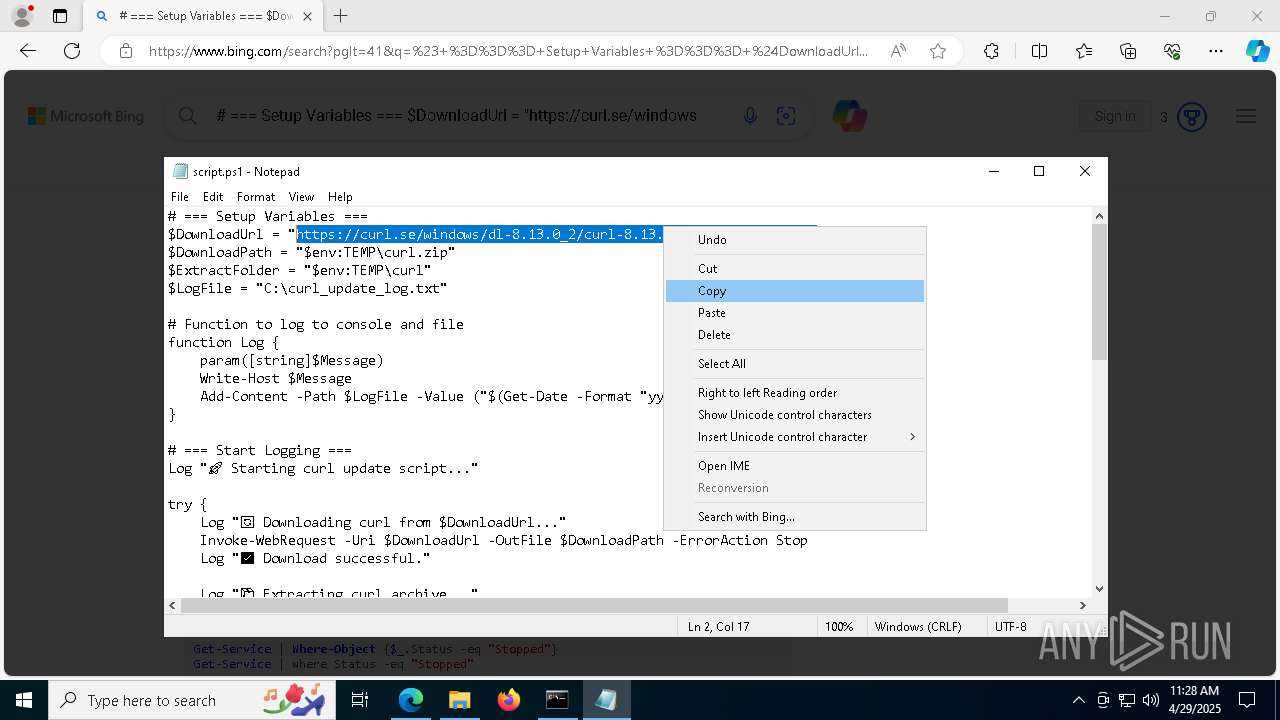1280x720 pixels.
Task: Refresh the Bing page
Action: click(x=72, y=51)
